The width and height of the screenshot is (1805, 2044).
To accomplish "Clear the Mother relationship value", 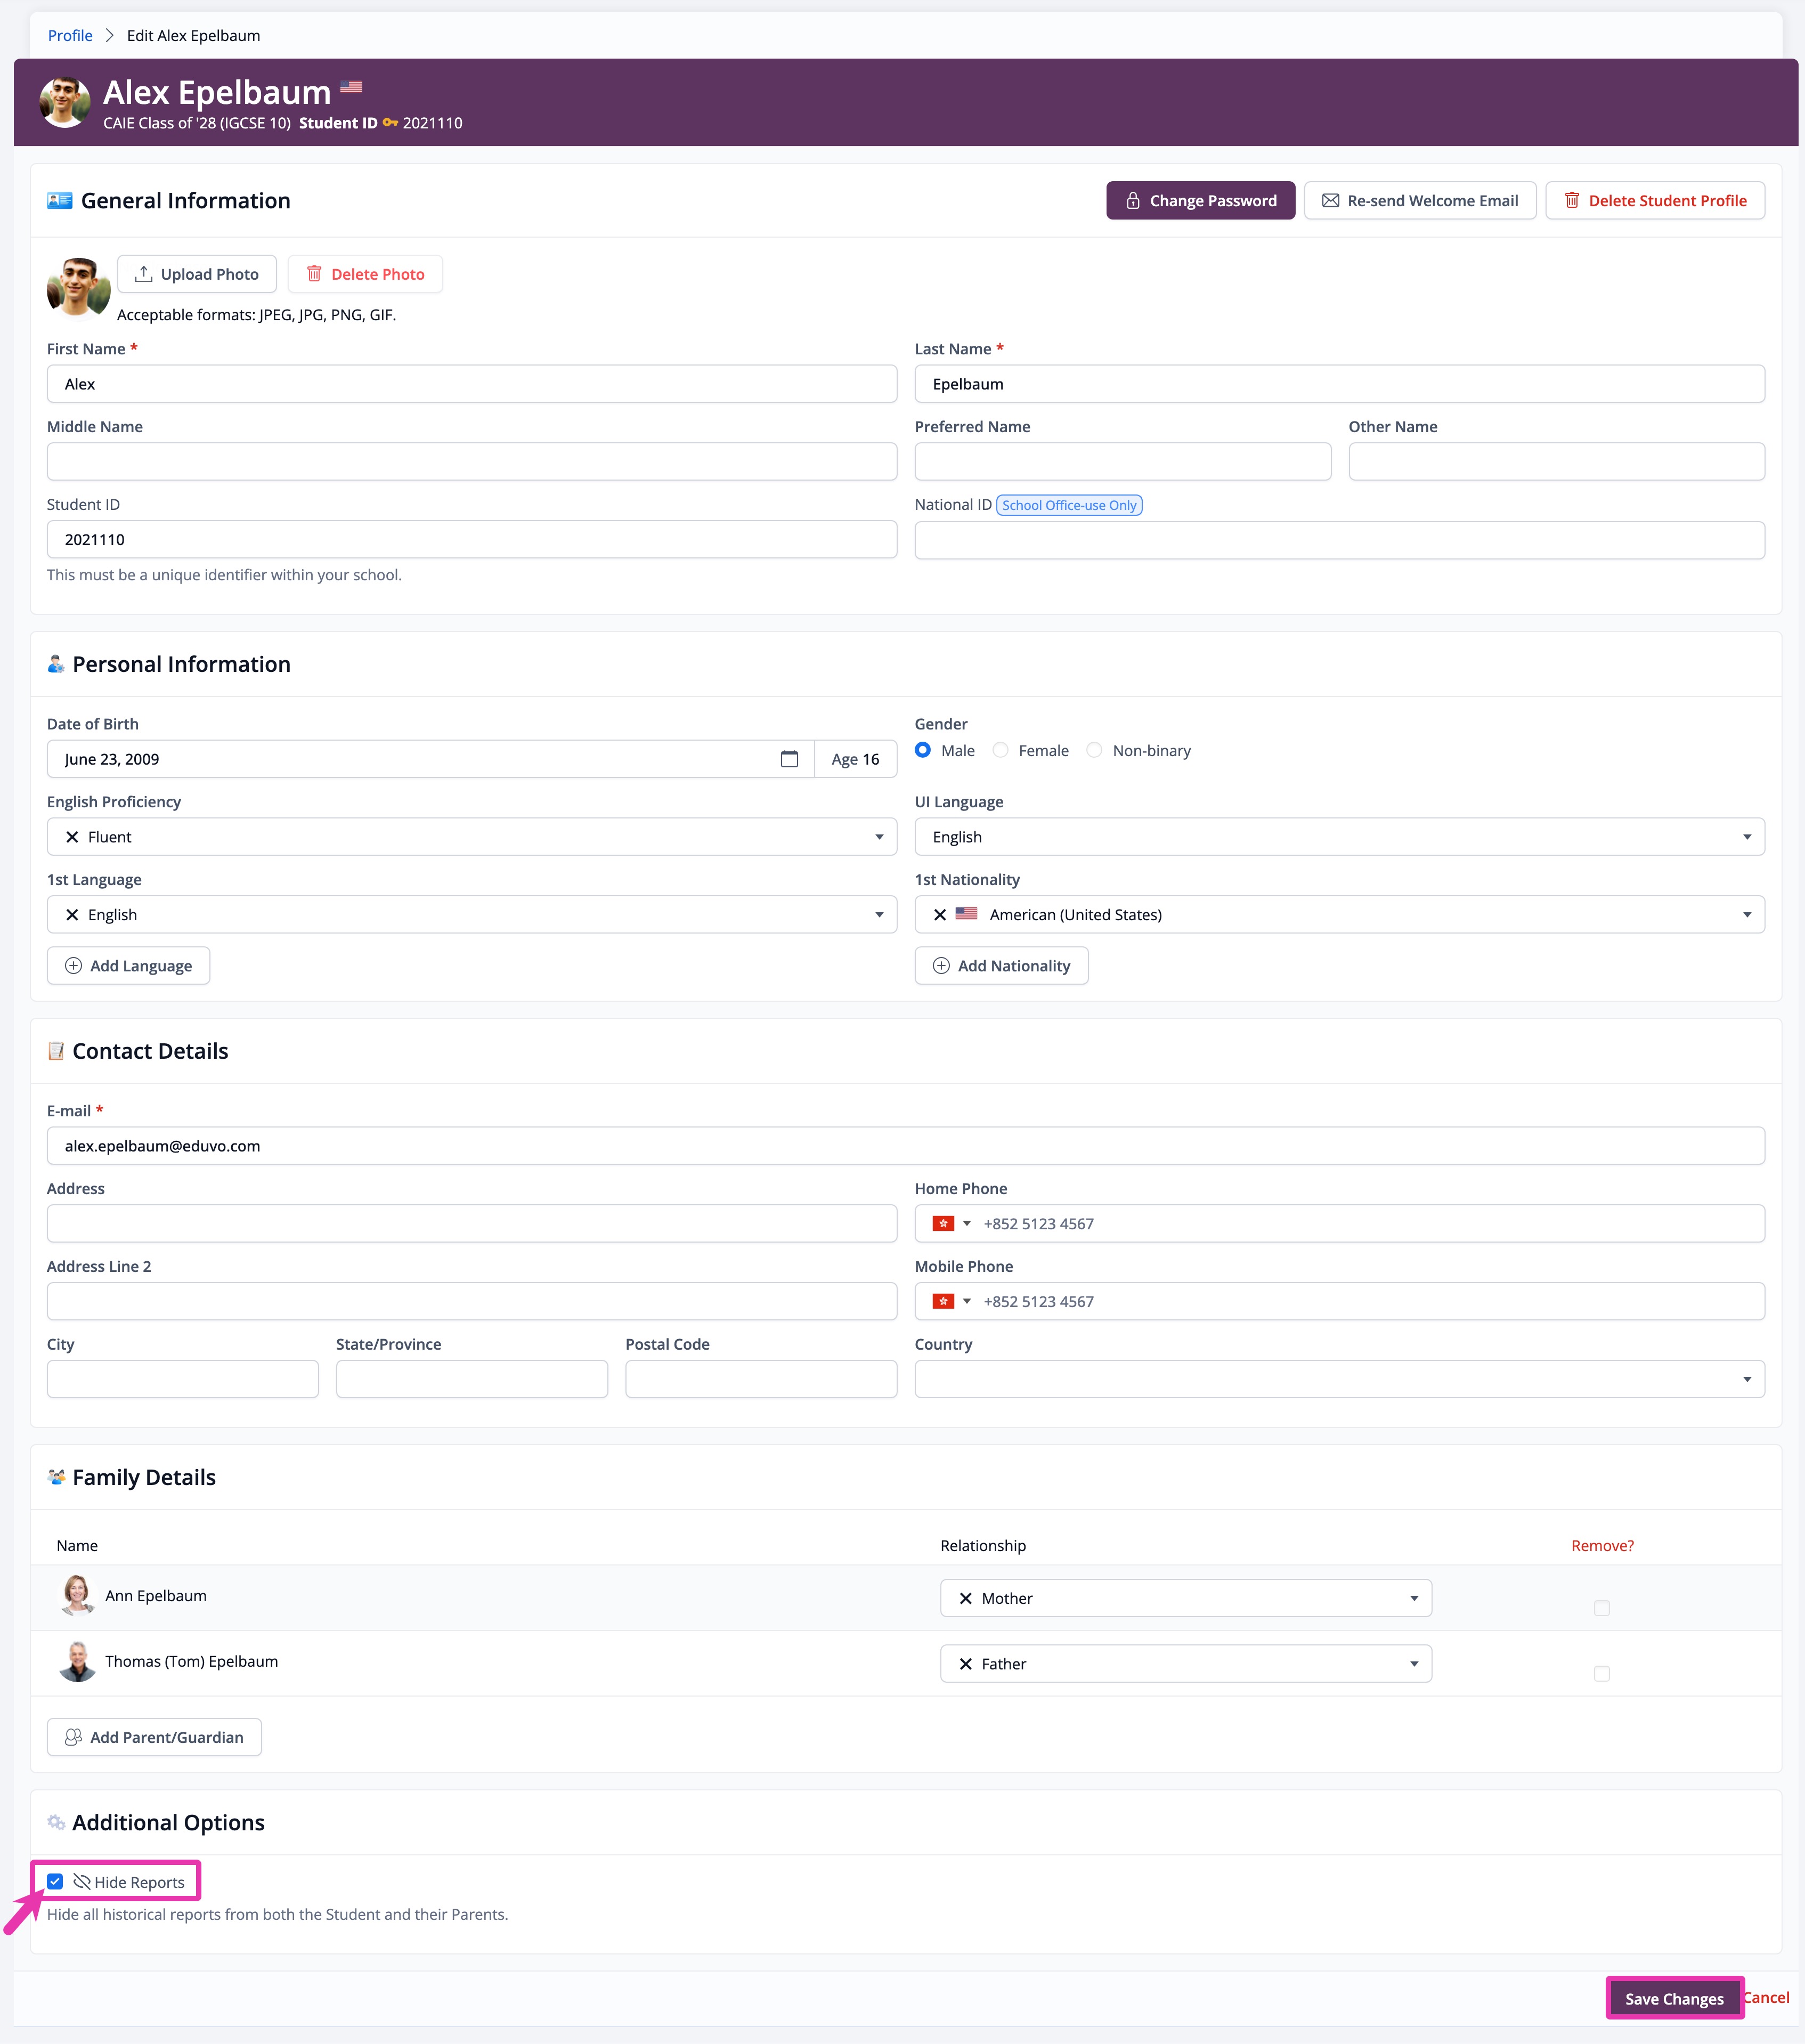I will tap(965, 1598).
